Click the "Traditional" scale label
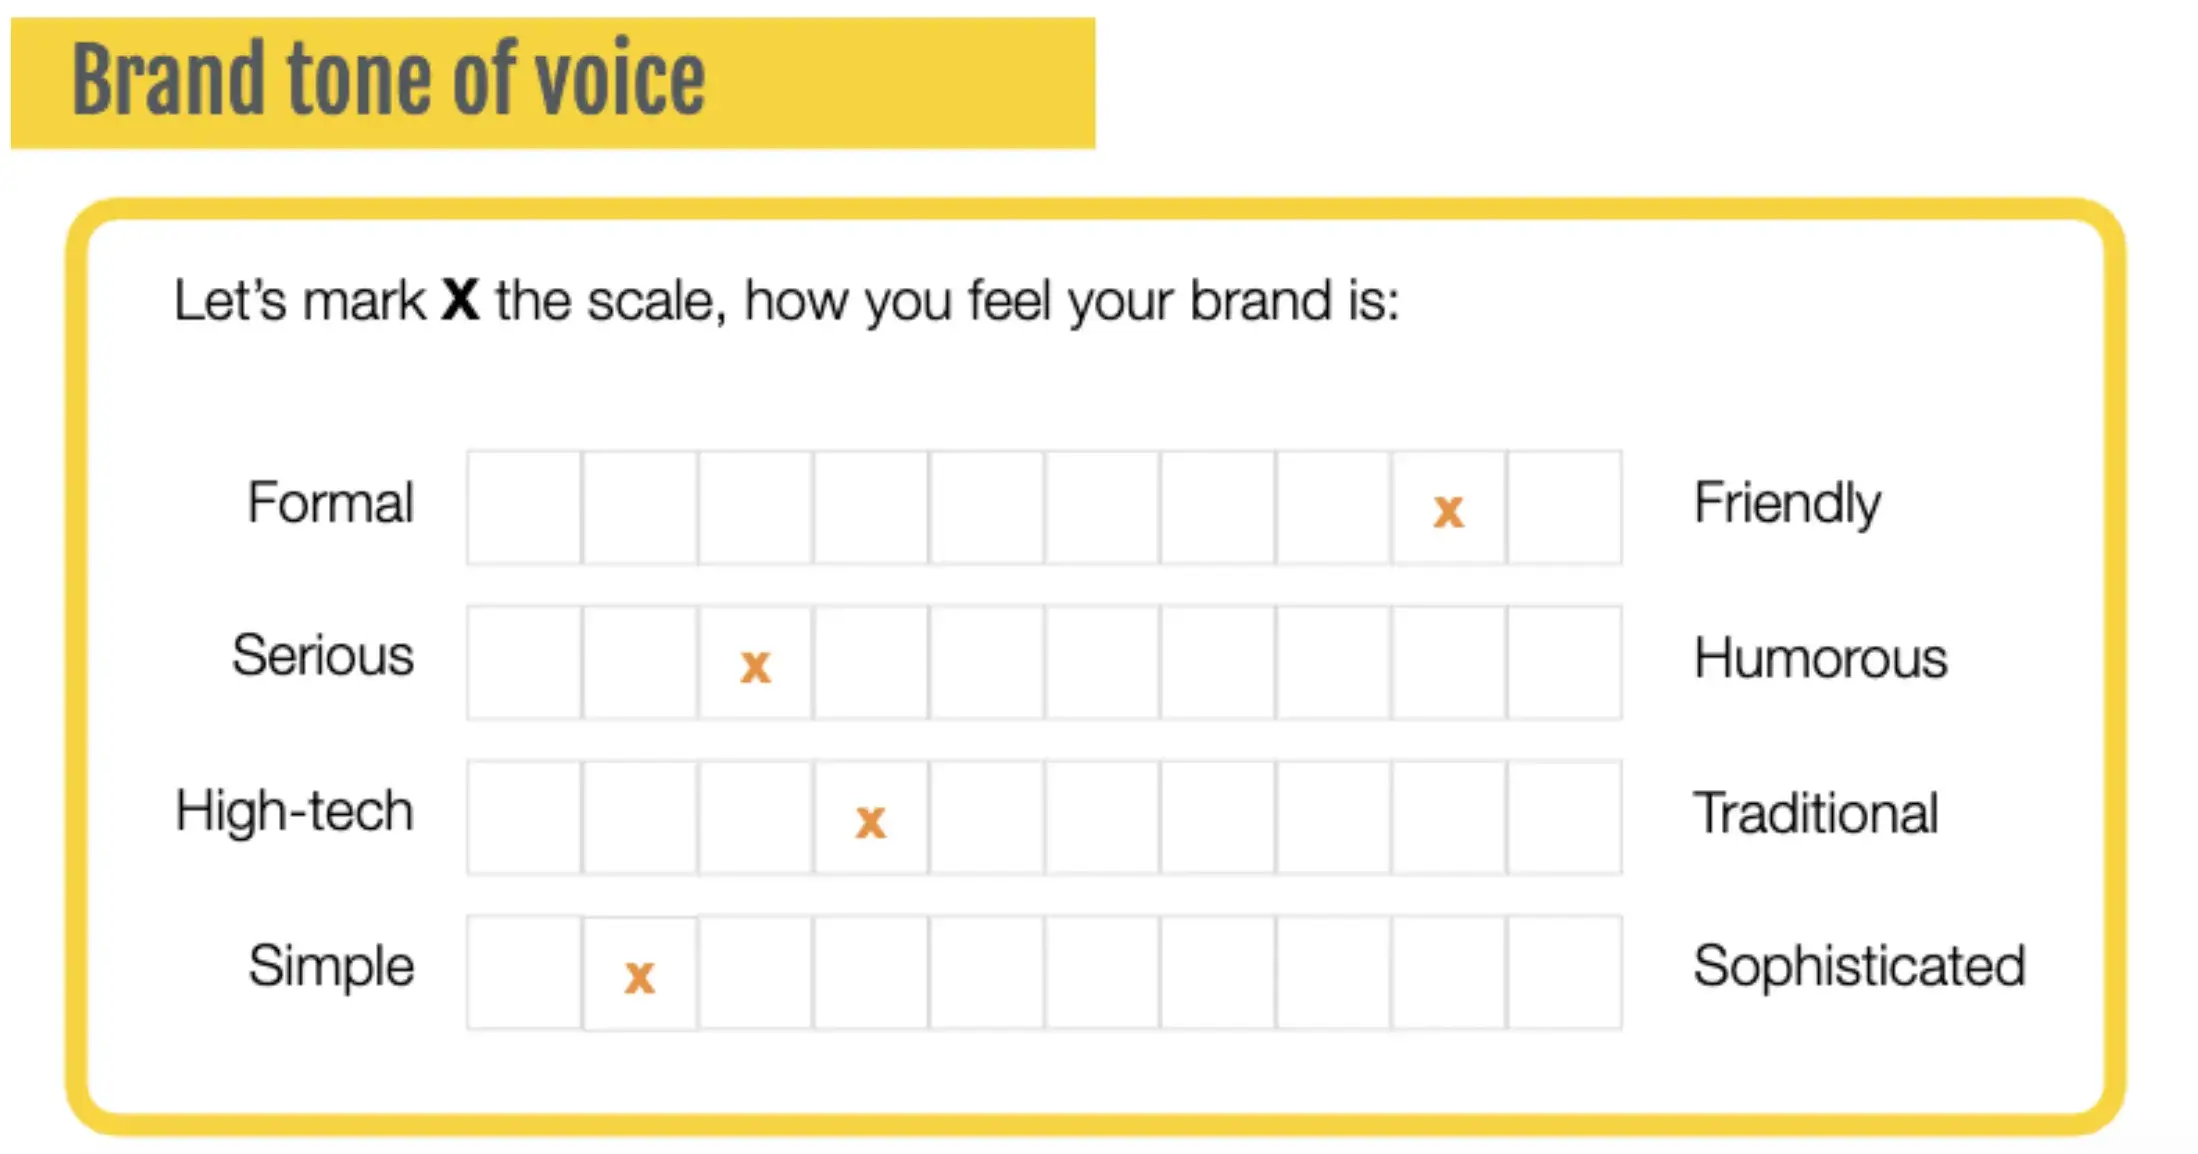Image resolution: width=2198 pixels, height=1154 pixels. 1815,812
